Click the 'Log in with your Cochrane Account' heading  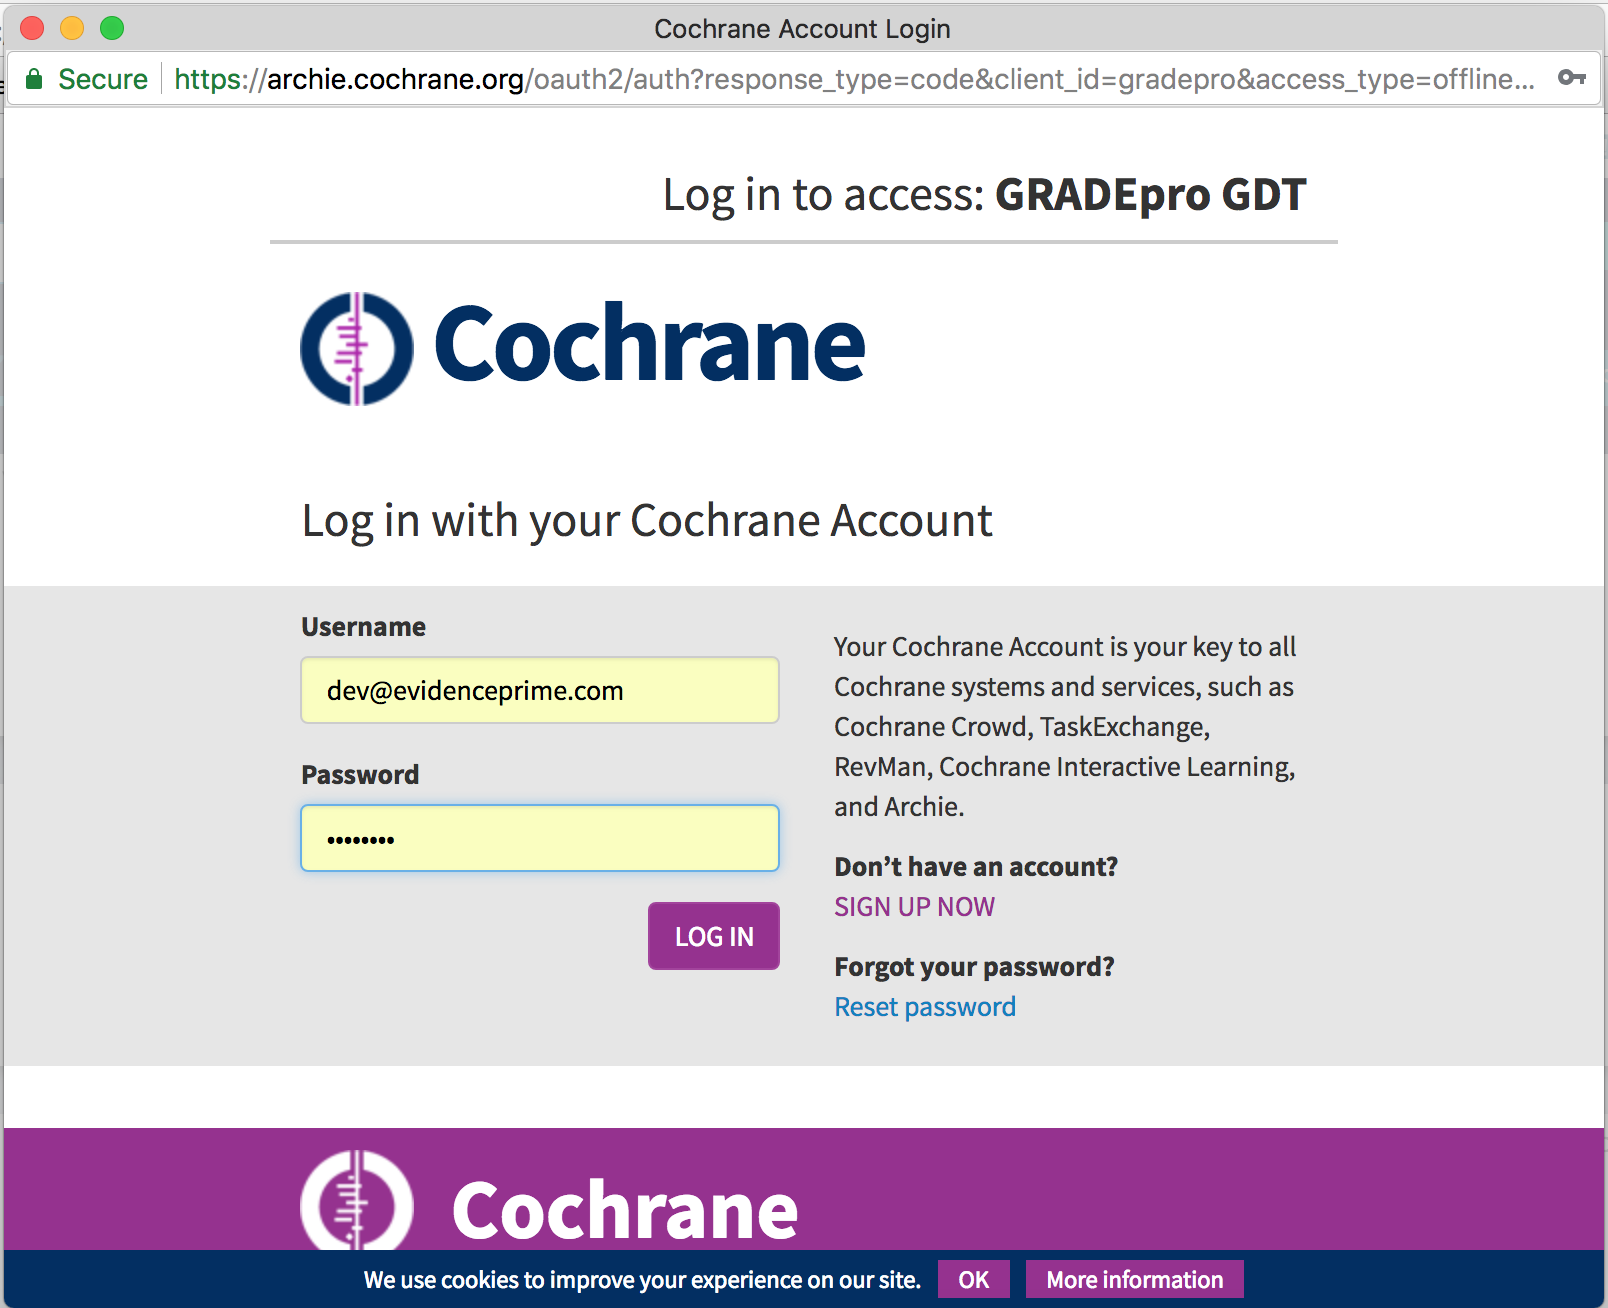[x=647, y=521]
